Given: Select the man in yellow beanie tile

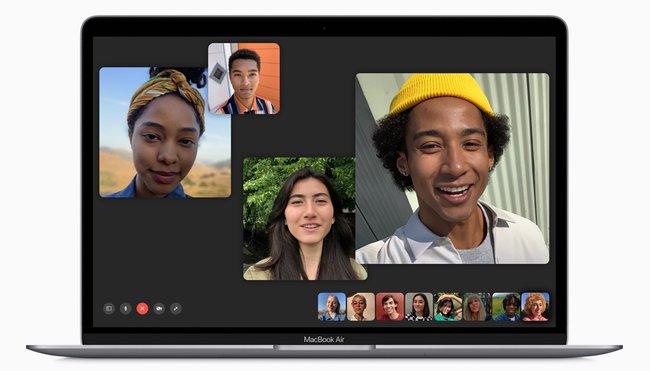Looking at the screenshot, I should (452, 168).
